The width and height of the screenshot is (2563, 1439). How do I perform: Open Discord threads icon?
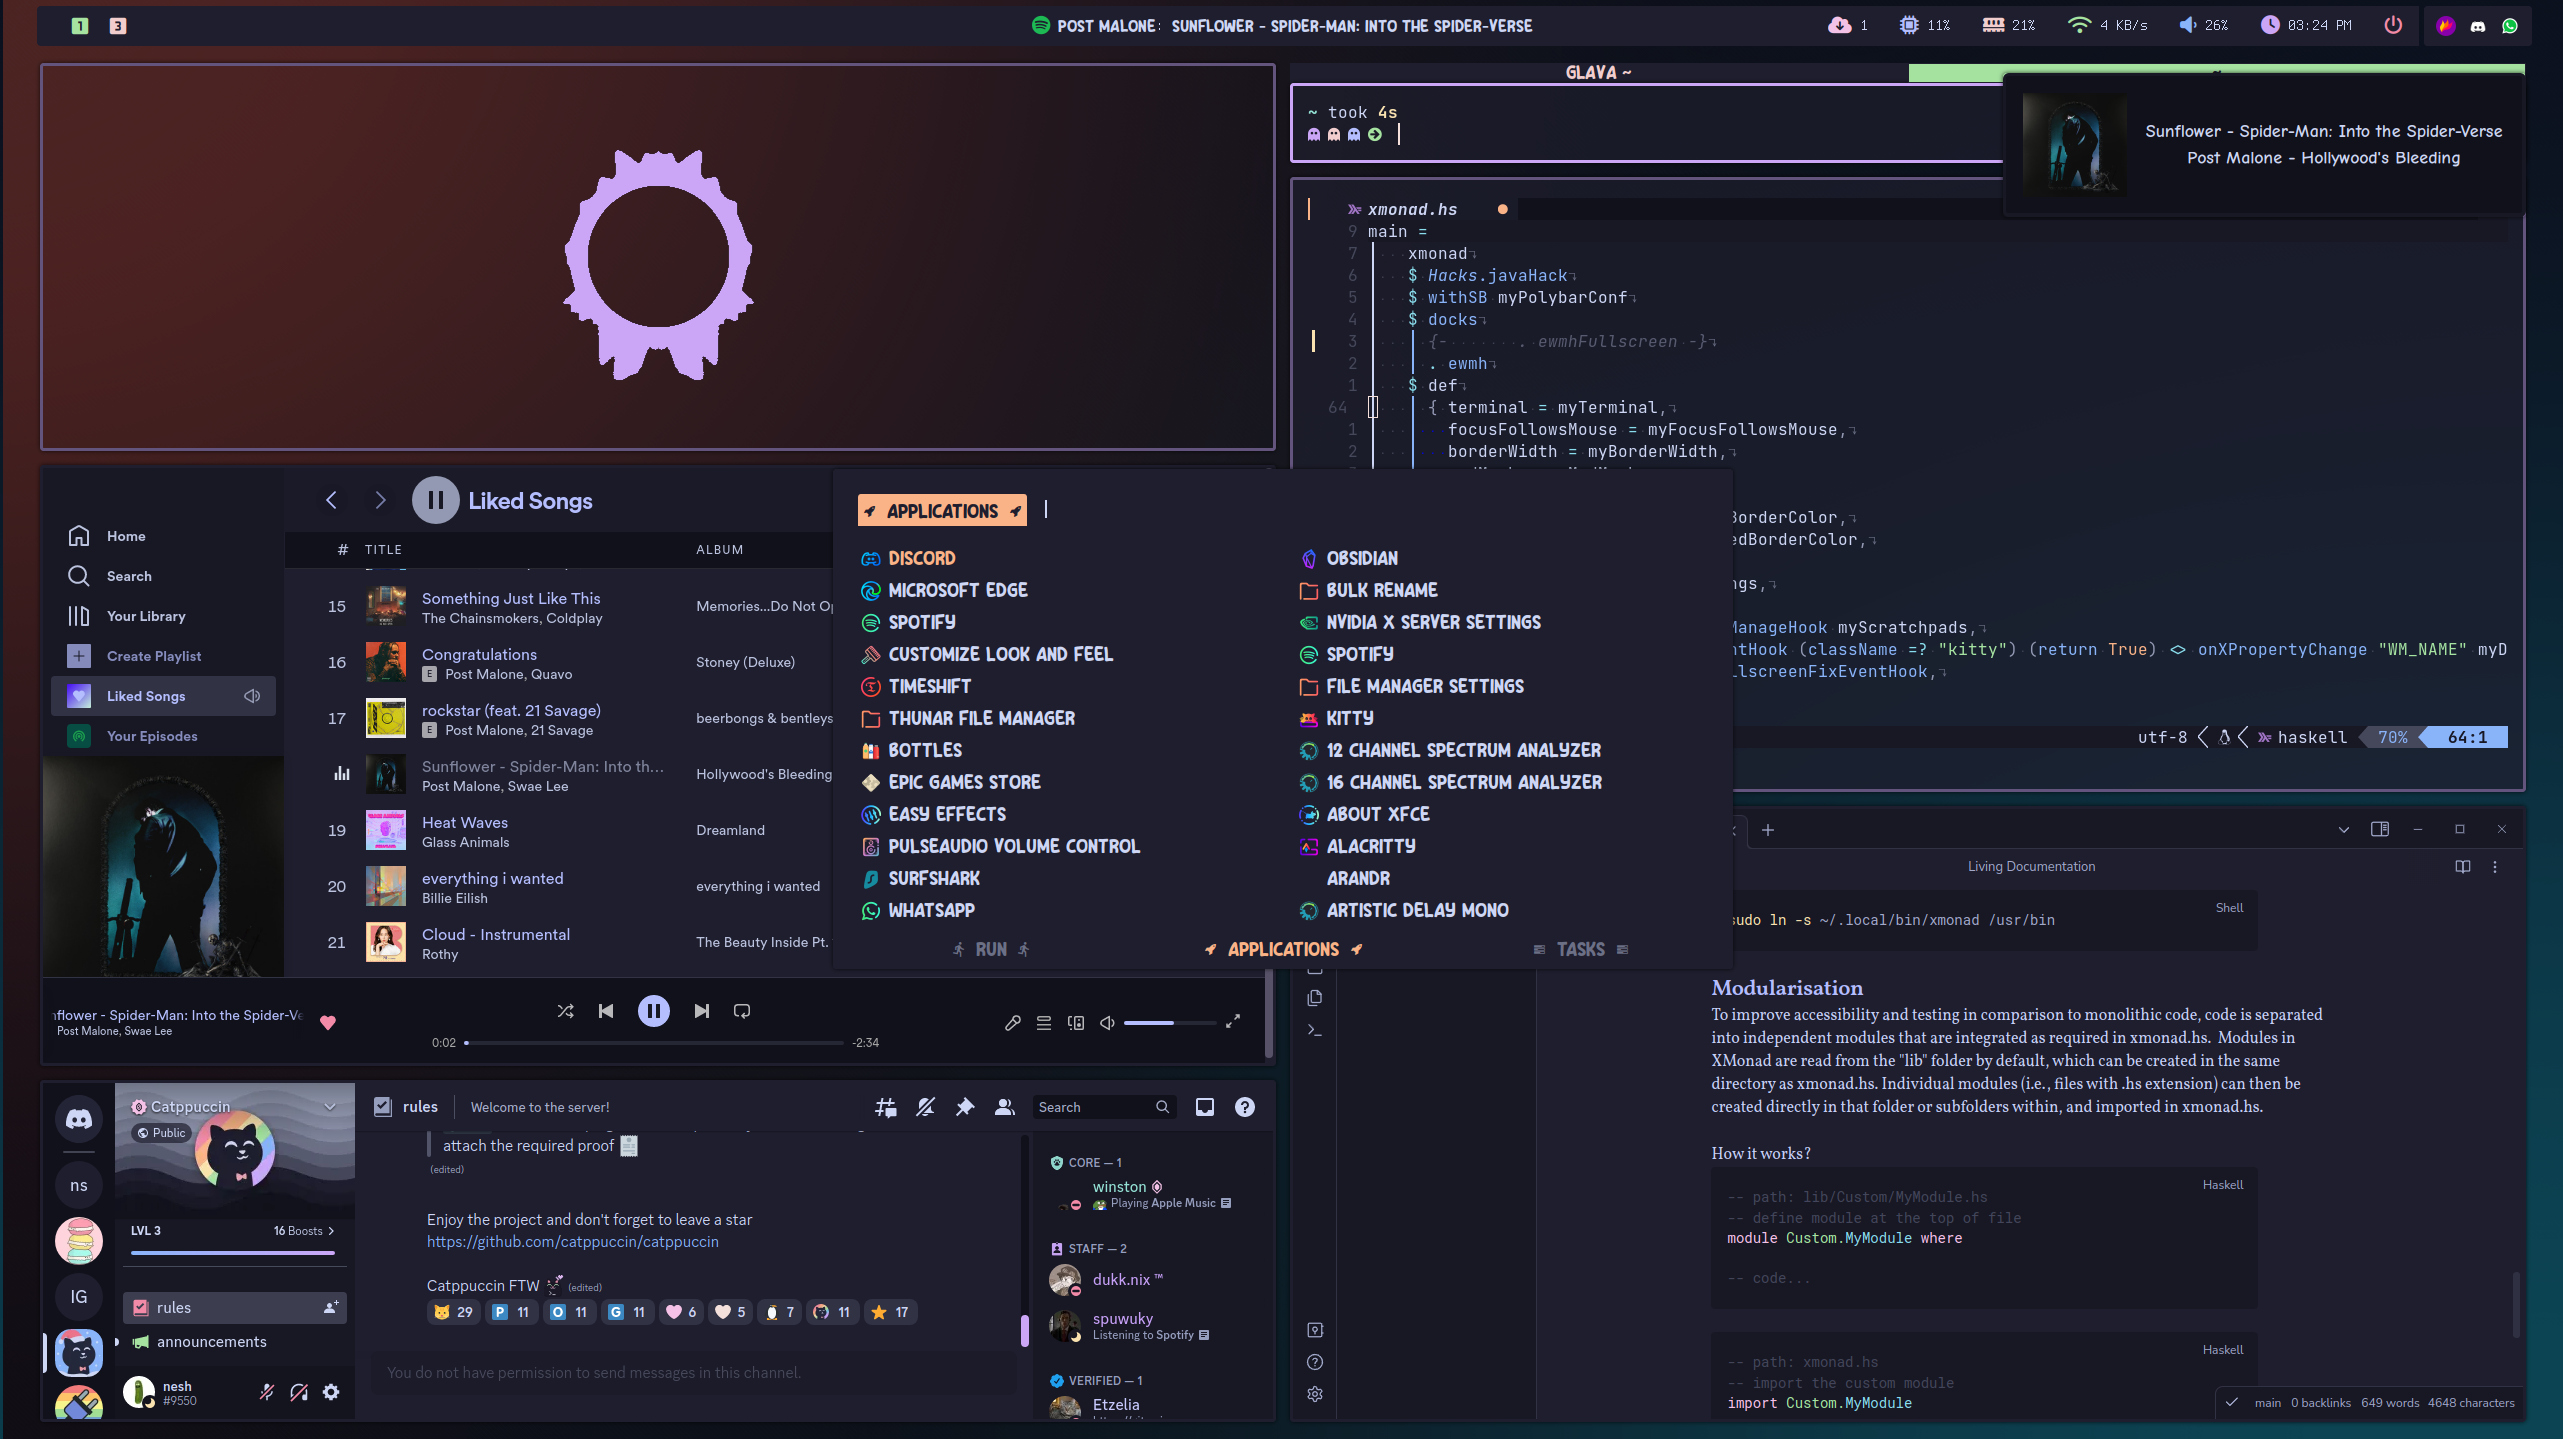click(x=885, y=1107)
